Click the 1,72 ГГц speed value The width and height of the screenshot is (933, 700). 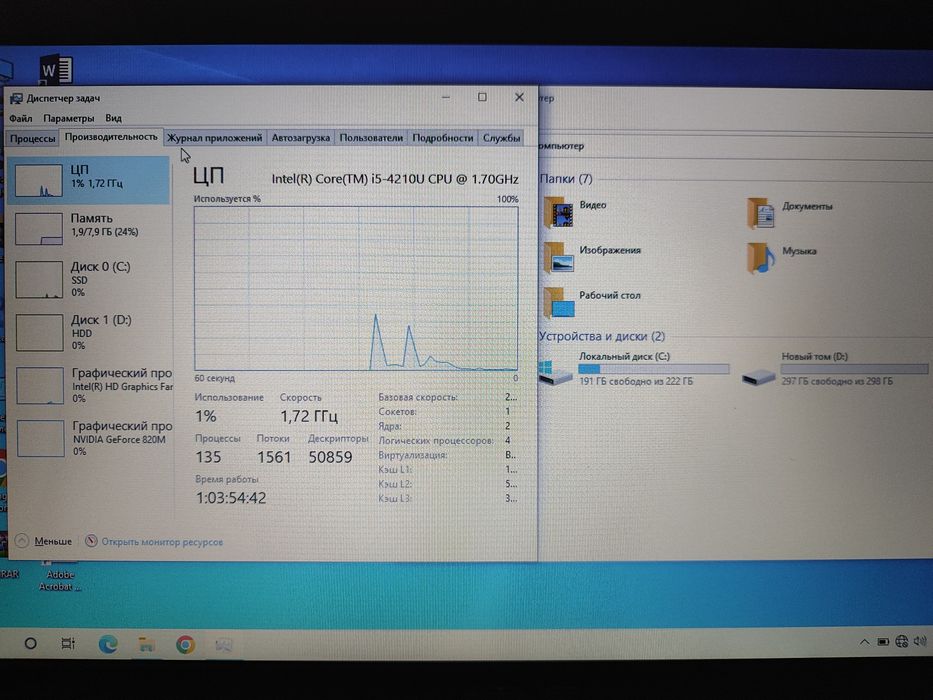[309, 416]
